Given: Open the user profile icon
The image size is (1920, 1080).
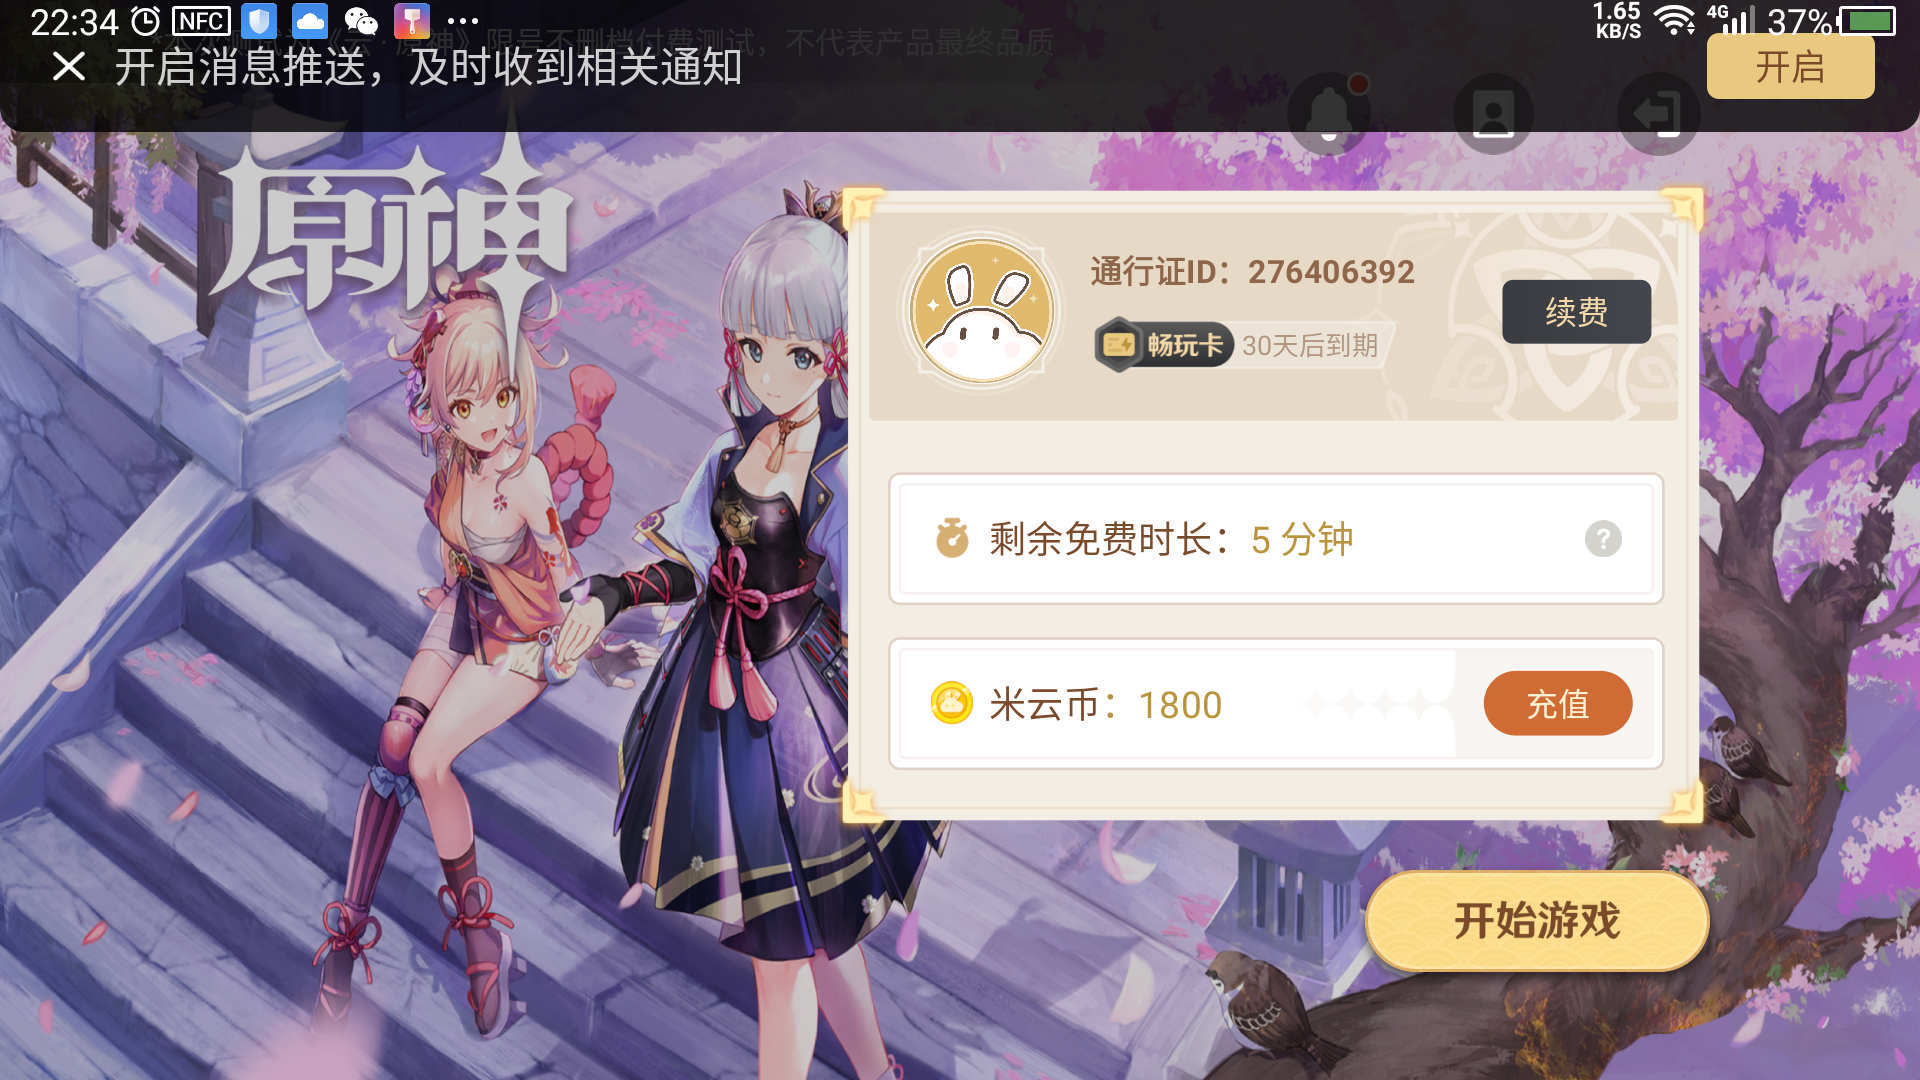Looking at the screenshot, I should [x=1493, y=114].
